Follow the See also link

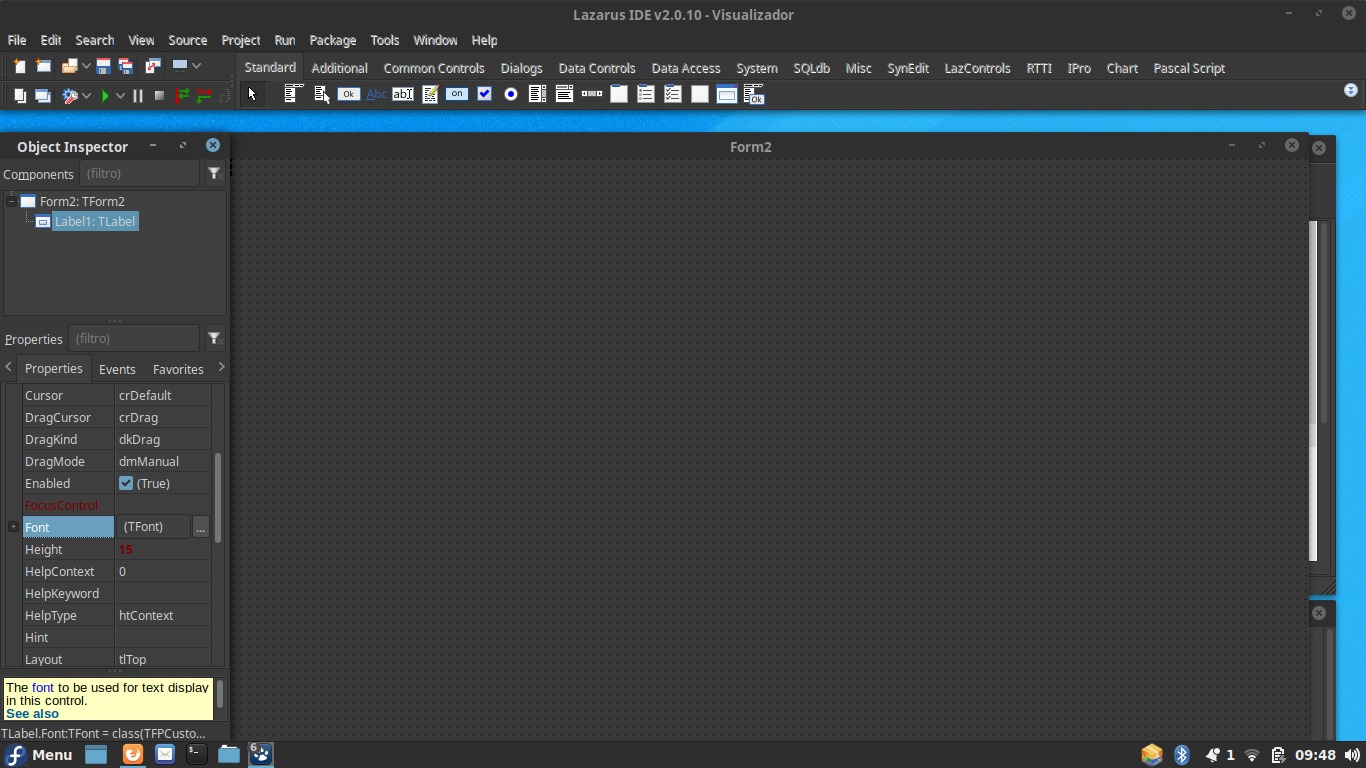(x=32, y=714)
